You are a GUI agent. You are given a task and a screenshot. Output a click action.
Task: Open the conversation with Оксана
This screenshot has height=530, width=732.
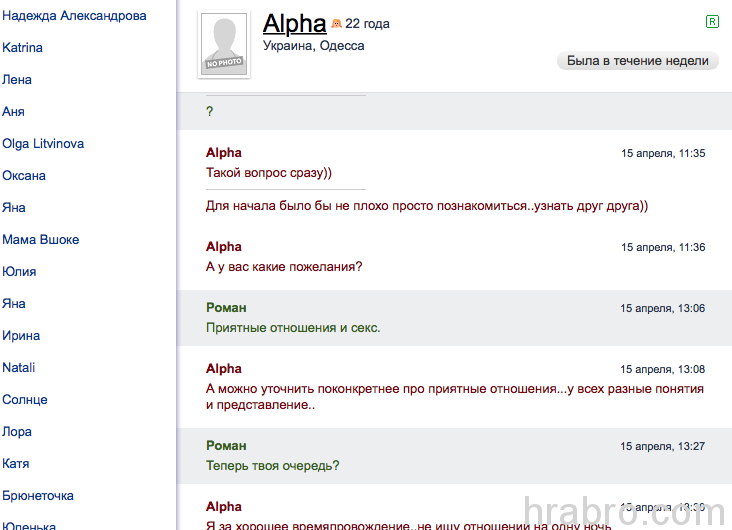[x=24, y=176]
